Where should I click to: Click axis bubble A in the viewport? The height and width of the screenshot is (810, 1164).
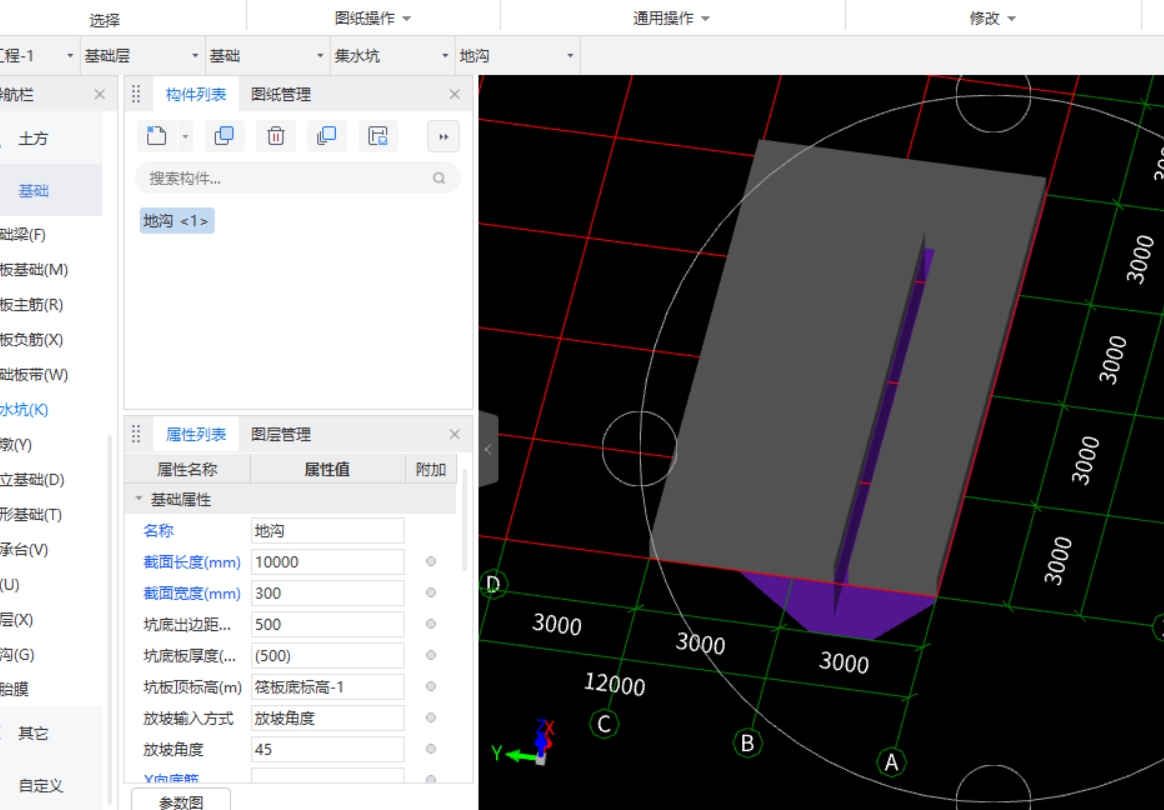(x=891, y=762)
